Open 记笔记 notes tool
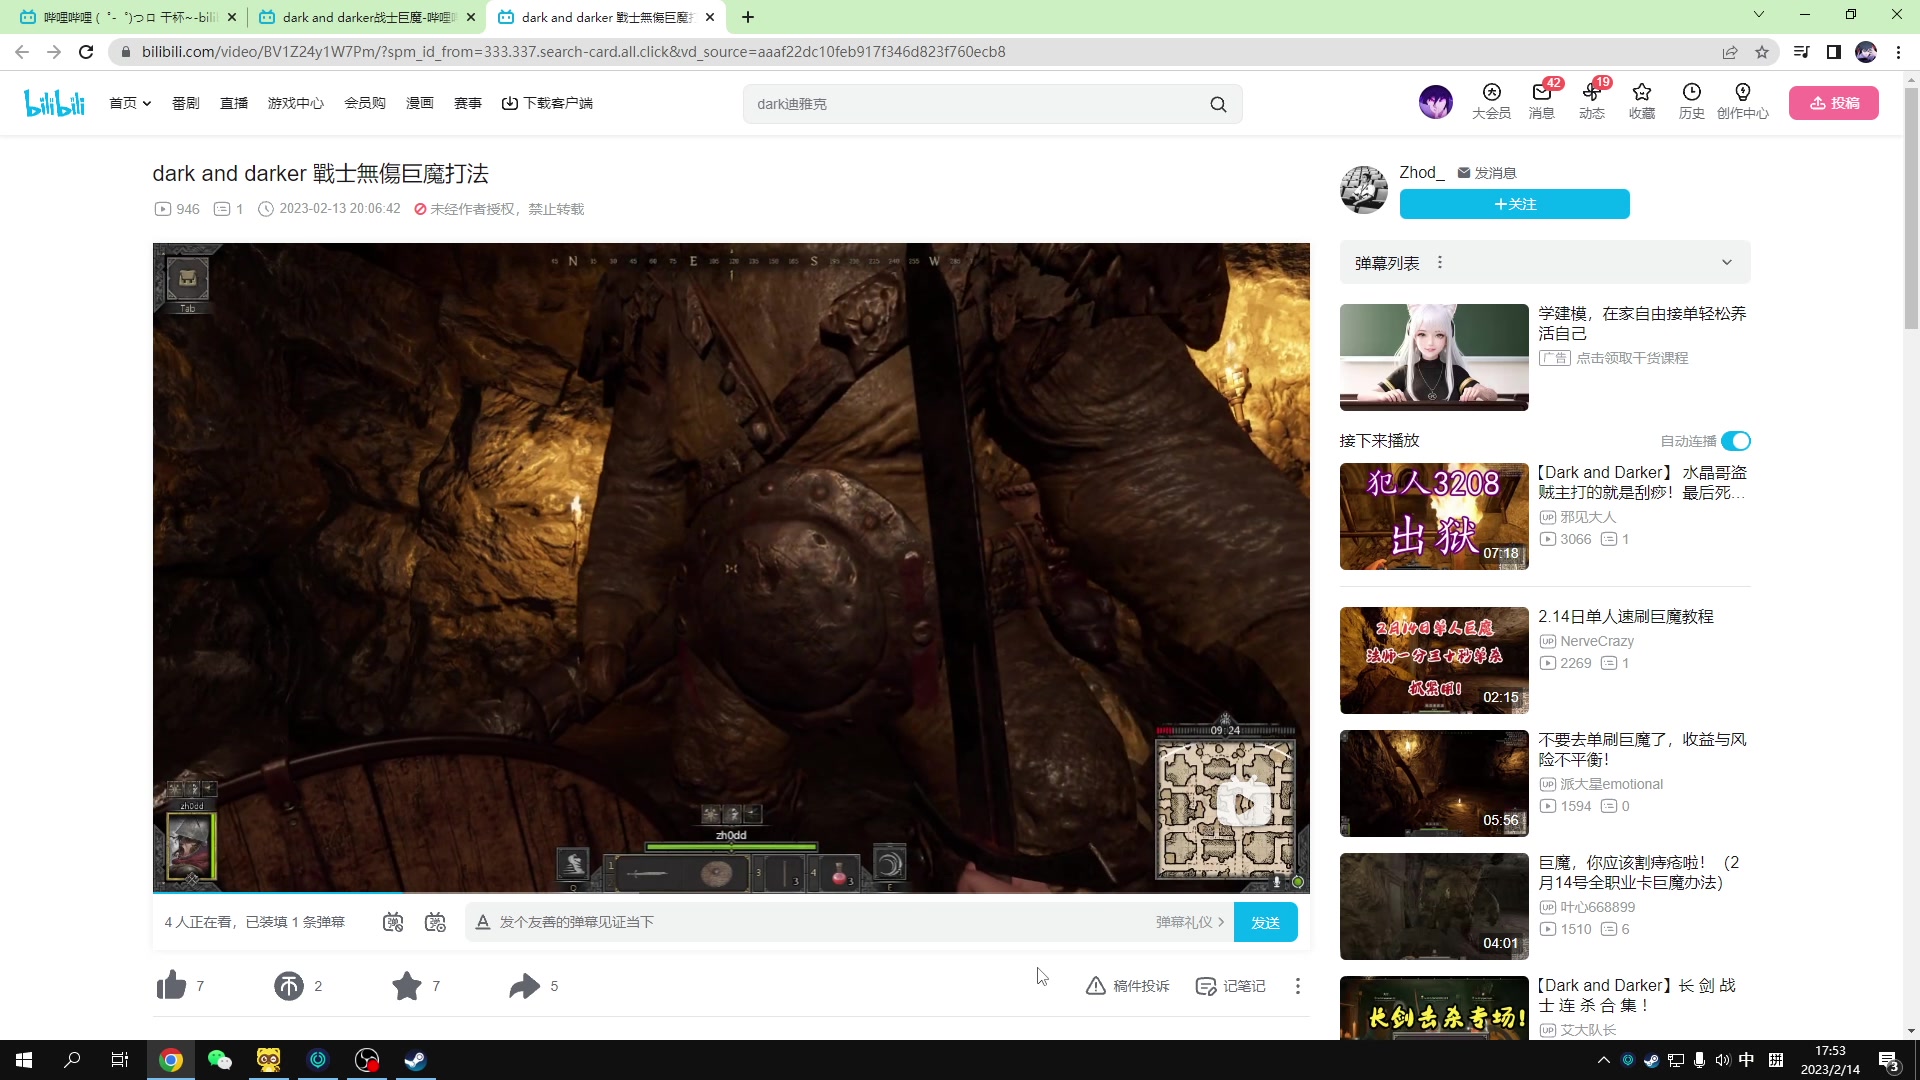1920x1080 pixels. 1231,986
